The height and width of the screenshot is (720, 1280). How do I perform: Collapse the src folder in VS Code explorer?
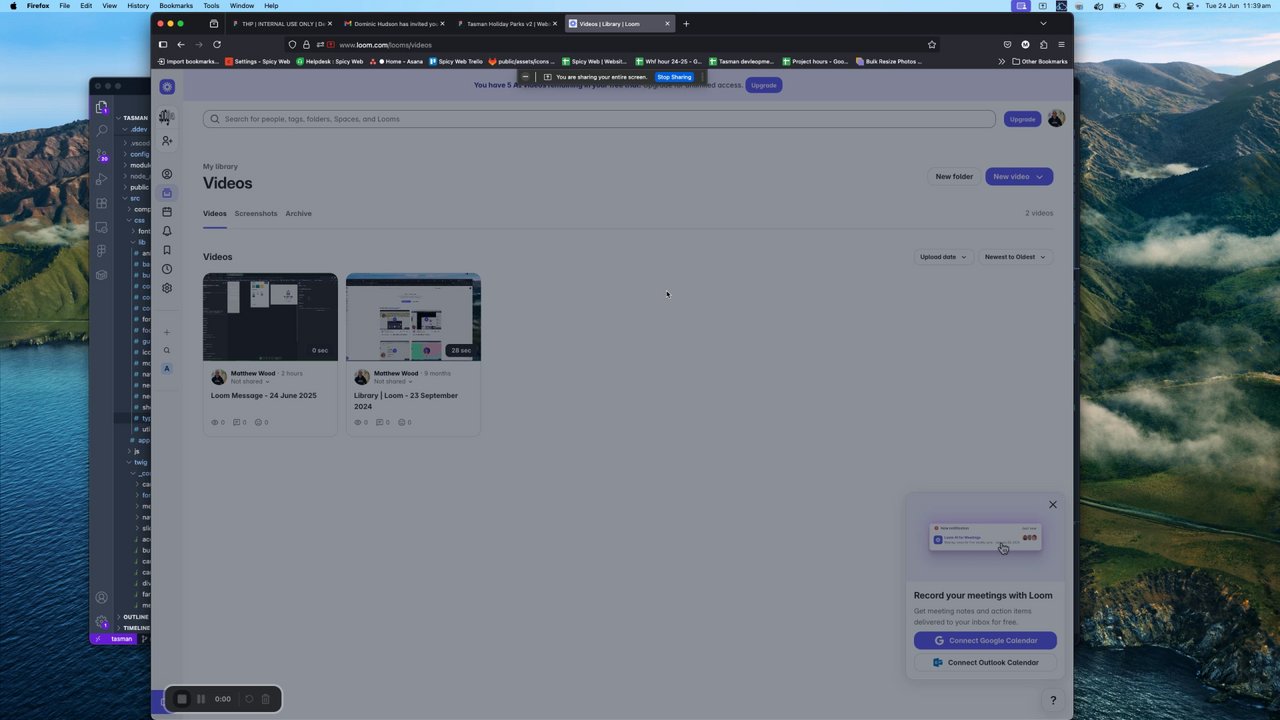click(132, 198)
